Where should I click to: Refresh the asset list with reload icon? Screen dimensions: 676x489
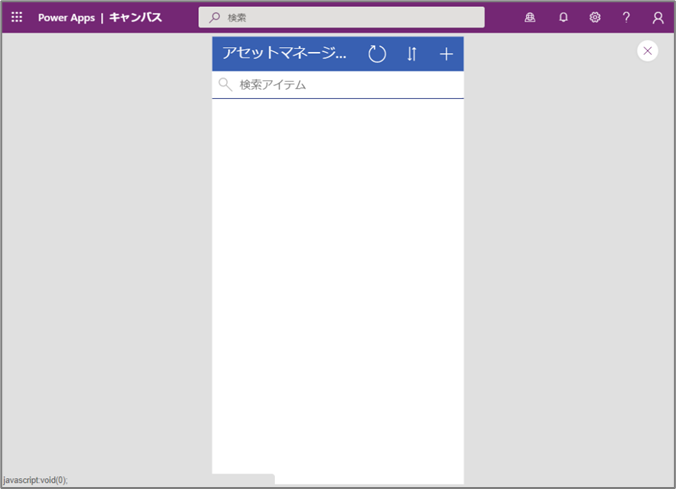coord(377,54)
